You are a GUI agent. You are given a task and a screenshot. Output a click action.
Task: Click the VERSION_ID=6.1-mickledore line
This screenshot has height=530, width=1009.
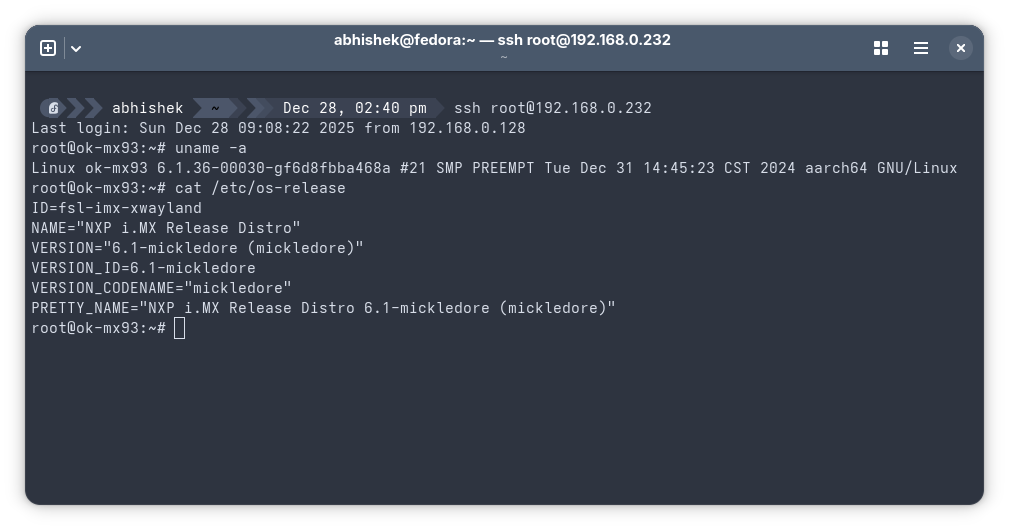(143, 268)
